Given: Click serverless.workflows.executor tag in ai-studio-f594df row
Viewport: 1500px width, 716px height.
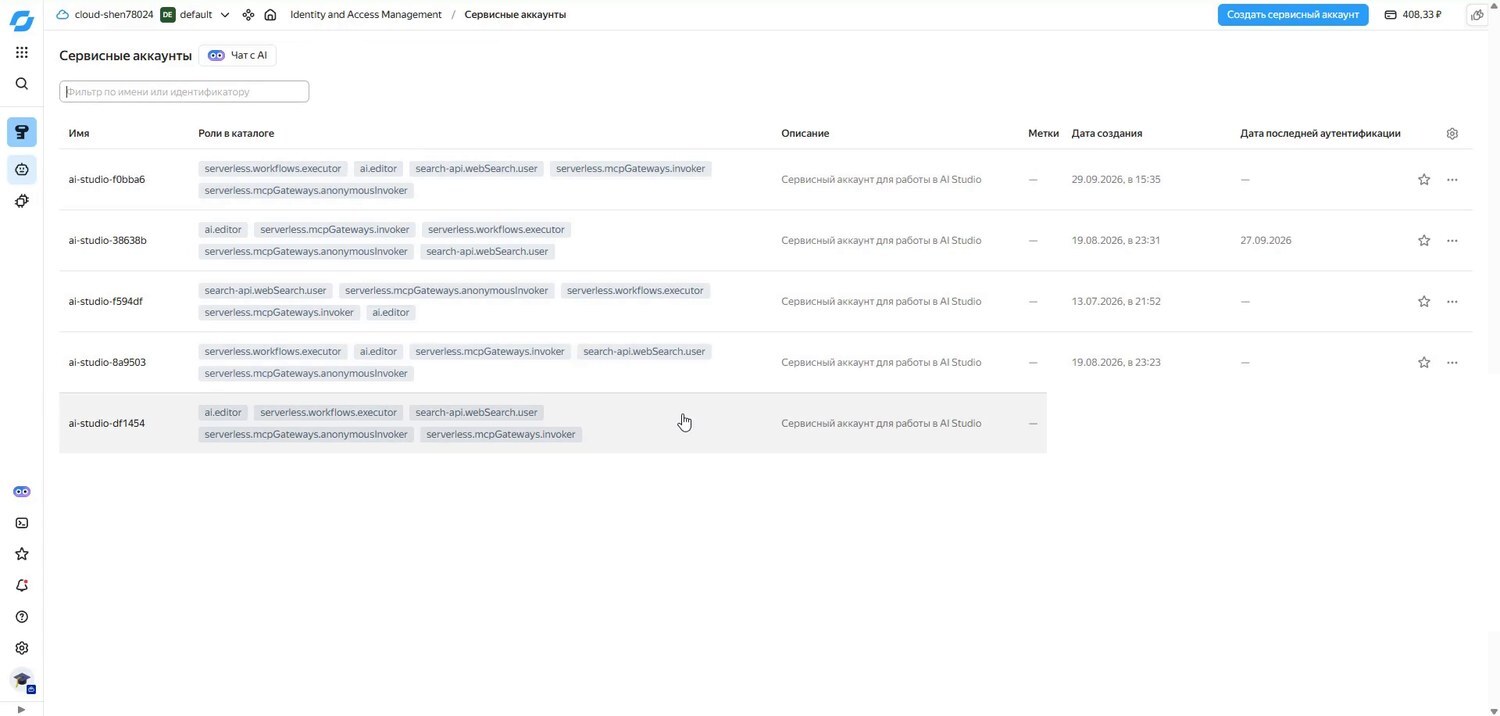Looking at the screenshot, I should click(635, 291).
